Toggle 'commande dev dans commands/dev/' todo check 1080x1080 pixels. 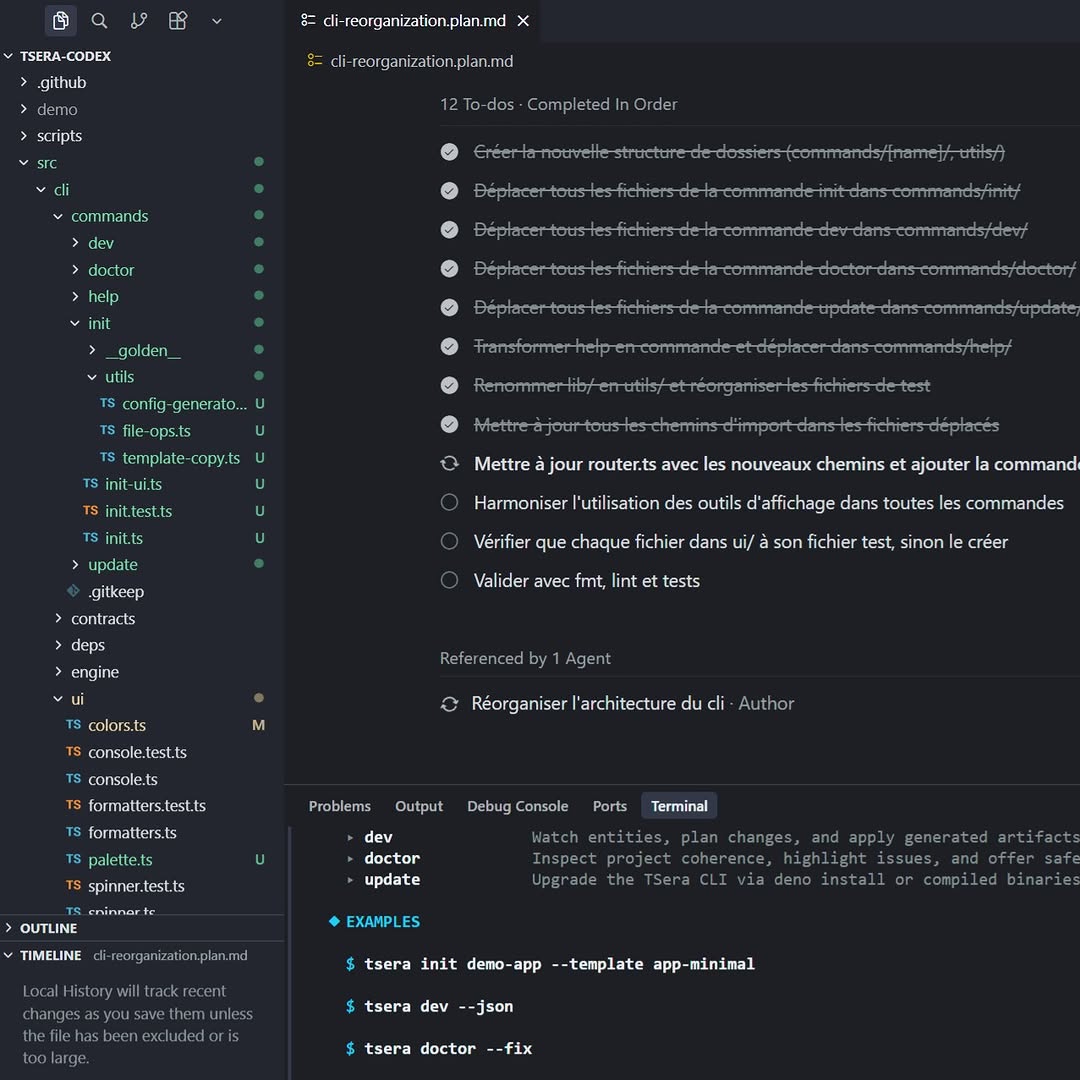coord(449,229)
